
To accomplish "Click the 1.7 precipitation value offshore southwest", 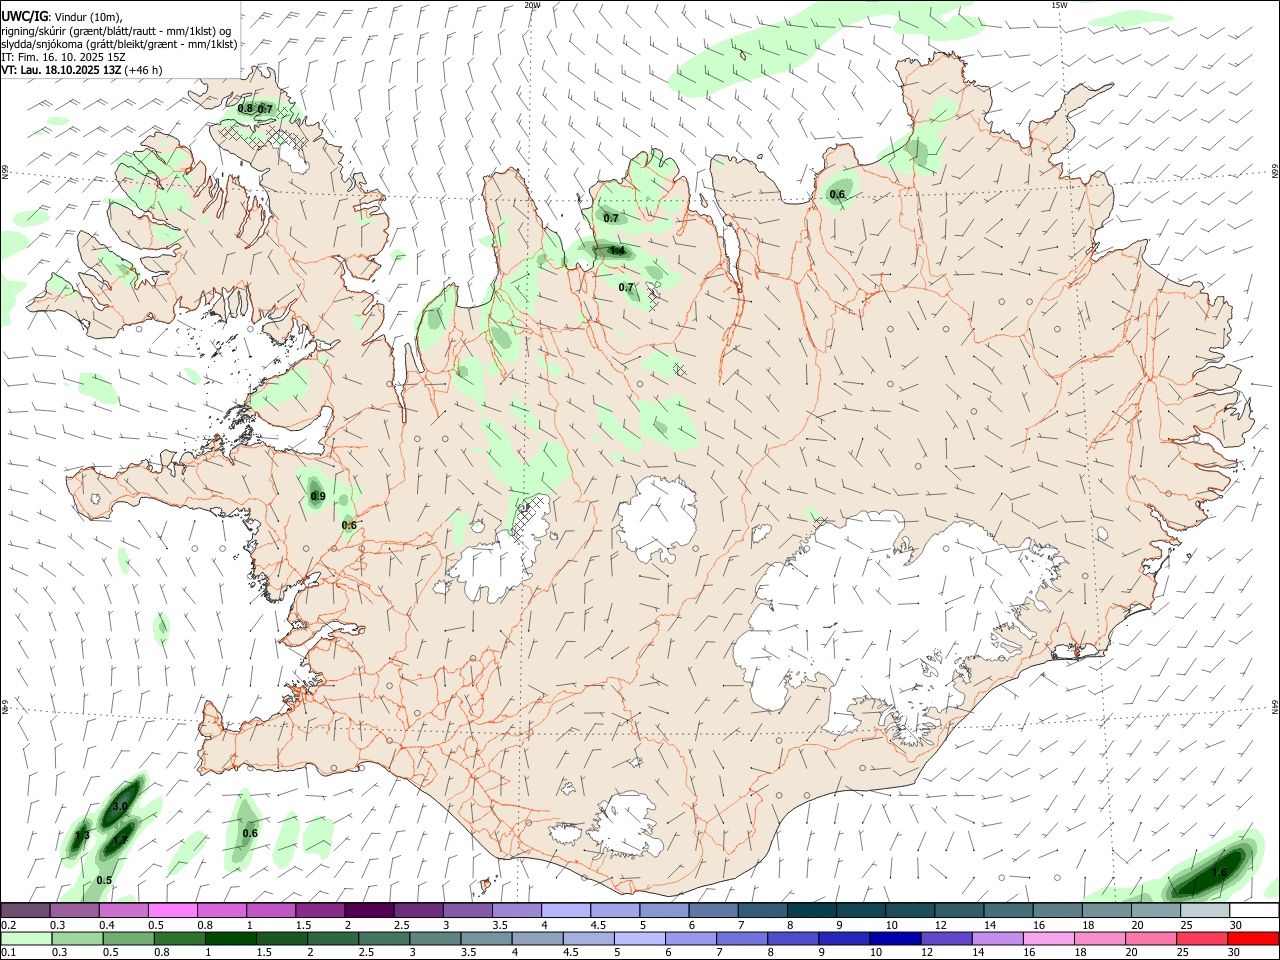I will [119, 840].
